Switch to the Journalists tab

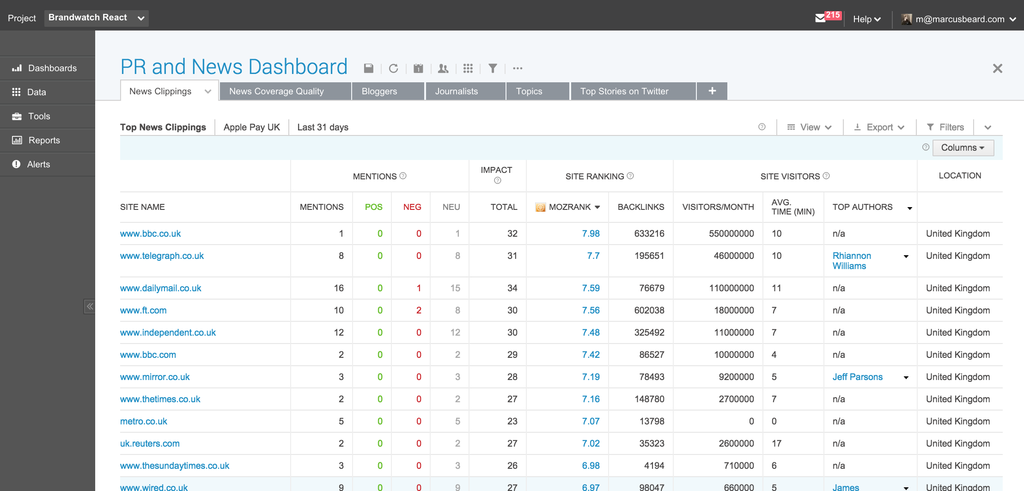point(466,91)
